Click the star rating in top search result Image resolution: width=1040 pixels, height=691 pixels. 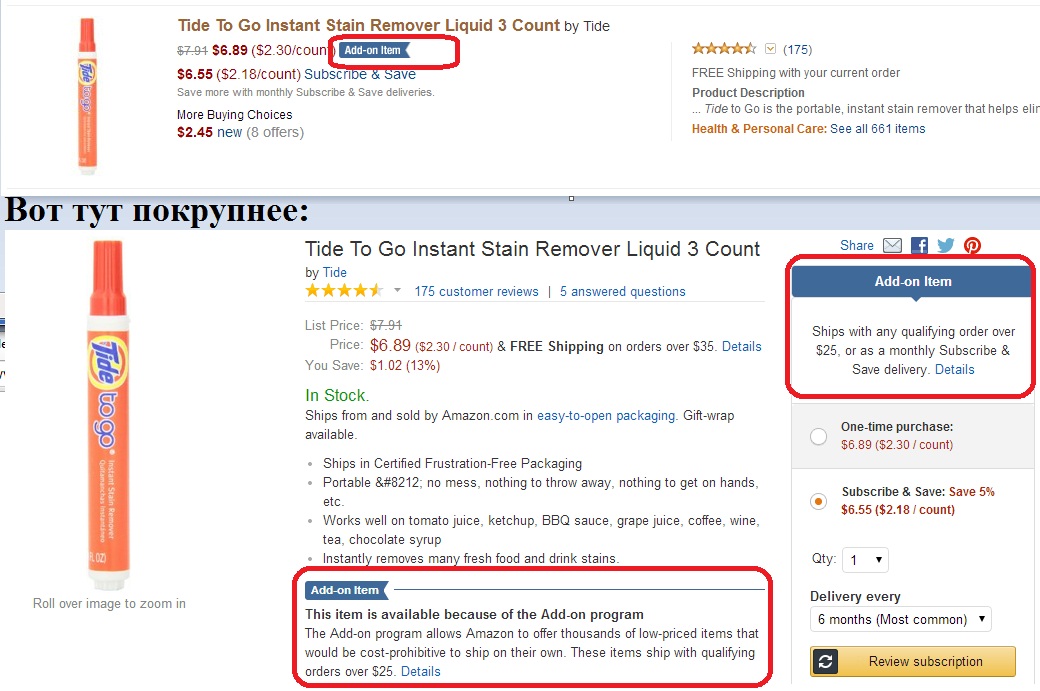[724, 48]
